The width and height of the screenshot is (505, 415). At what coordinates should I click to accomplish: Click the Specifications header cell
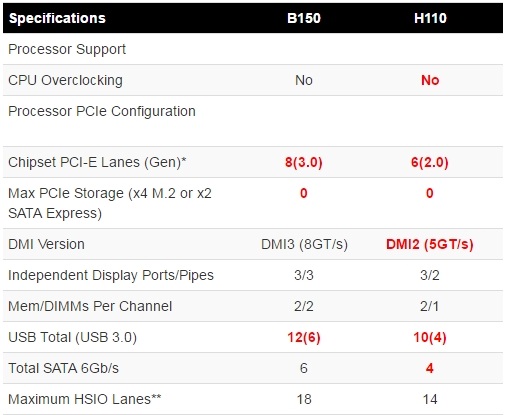(x=57, y=18)
